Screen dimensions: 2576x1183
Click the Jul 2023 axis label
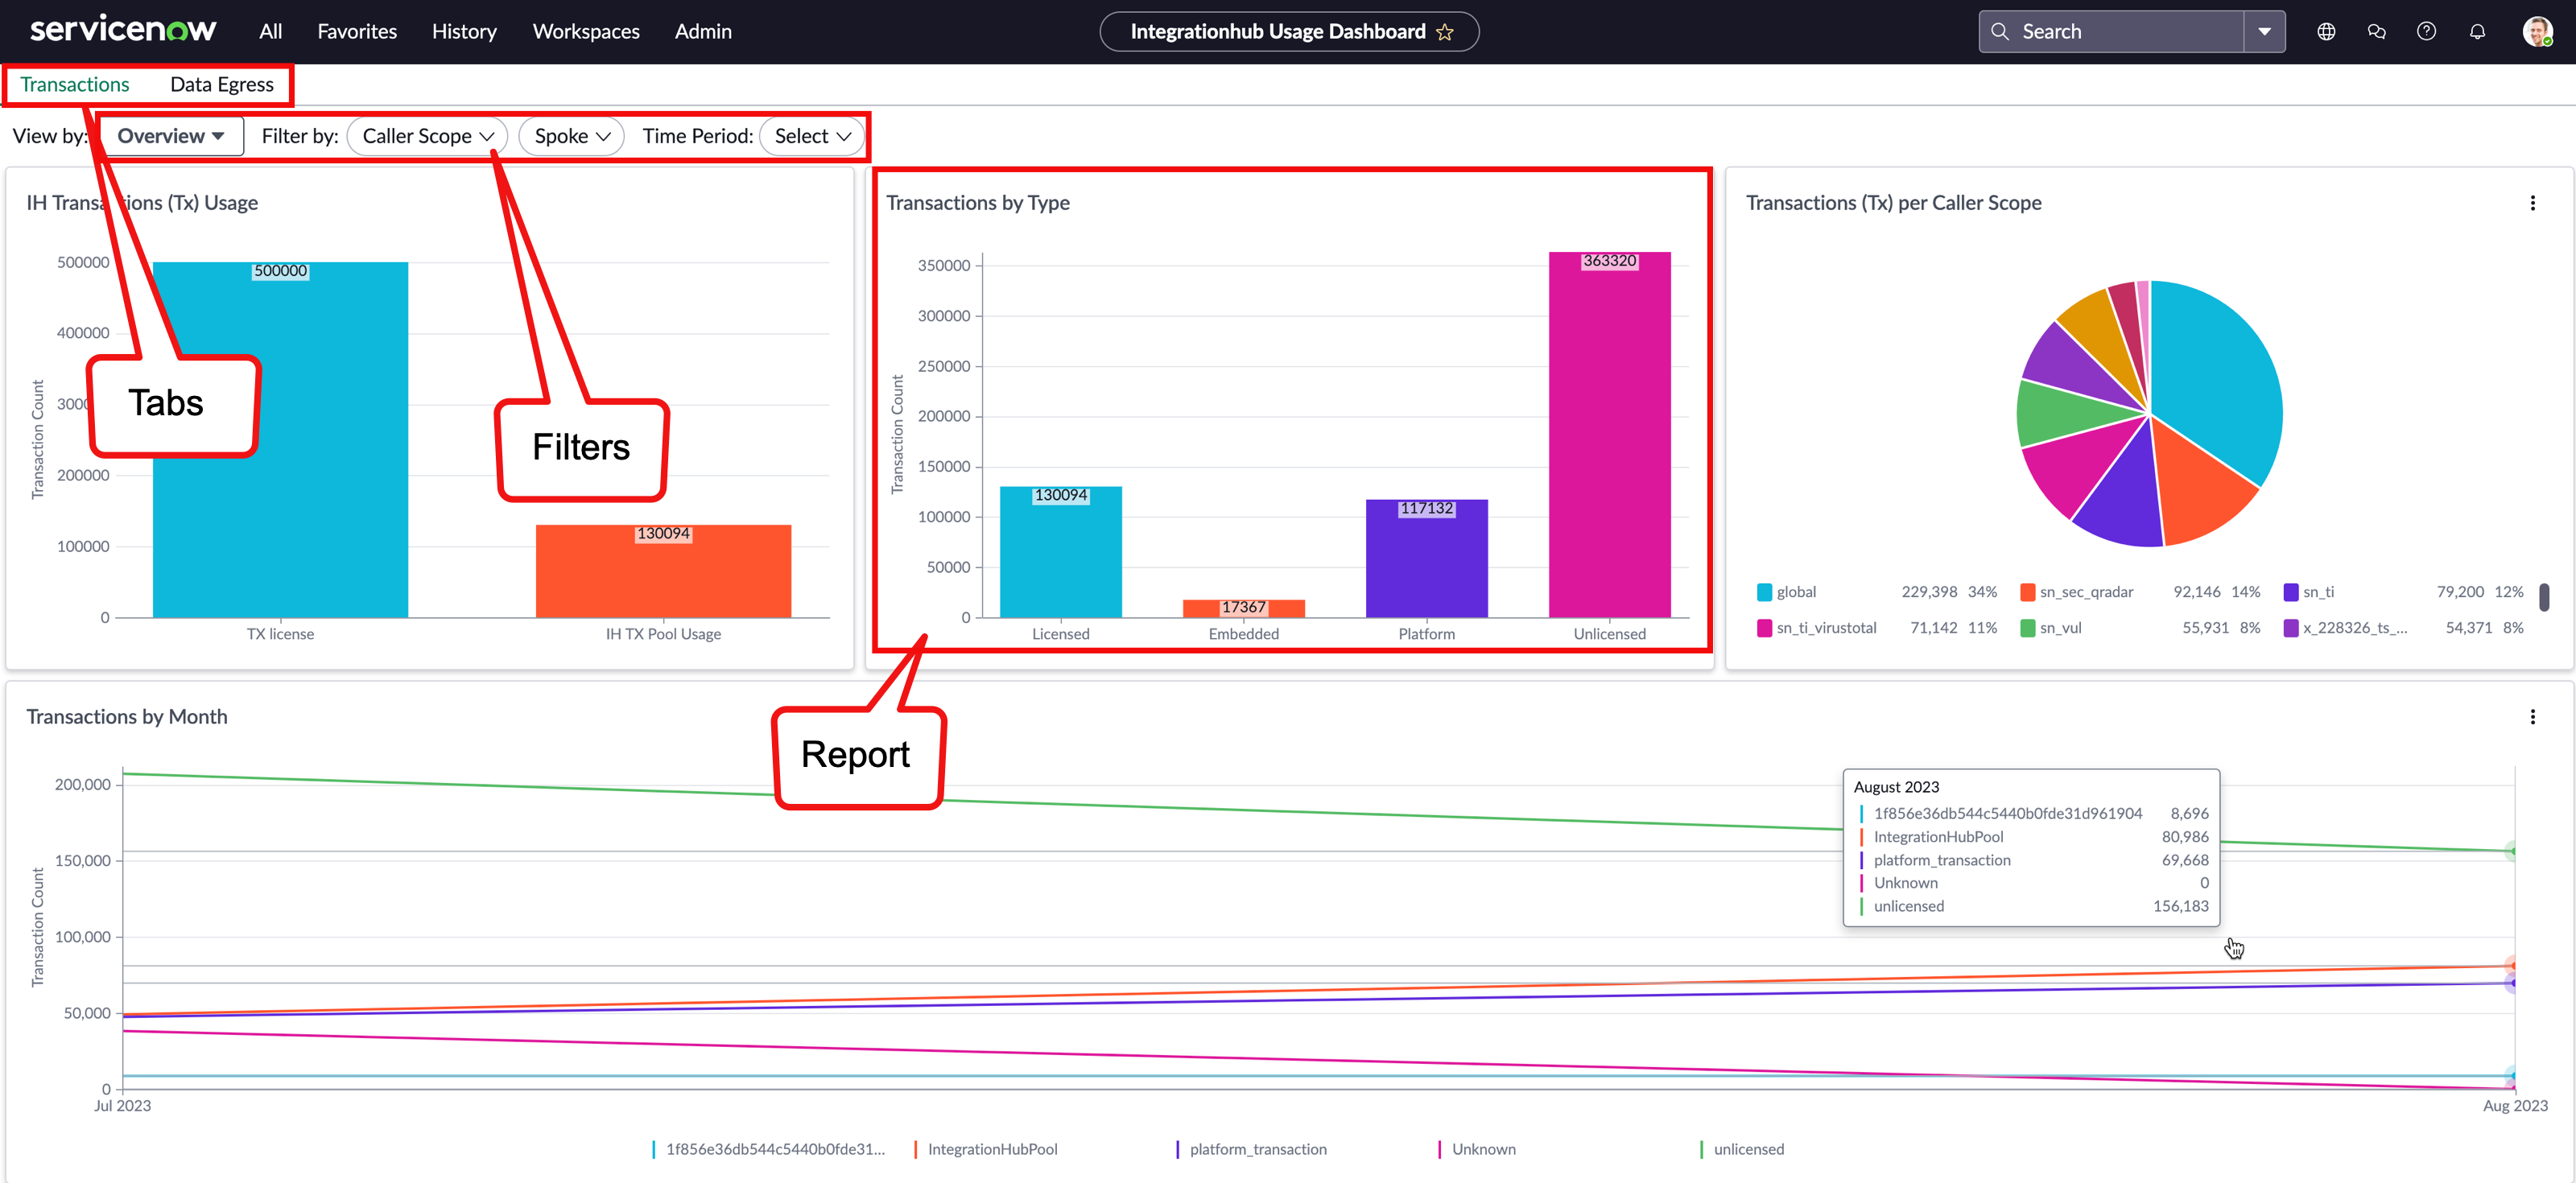pyautogui.click(x=122, y=1106)
